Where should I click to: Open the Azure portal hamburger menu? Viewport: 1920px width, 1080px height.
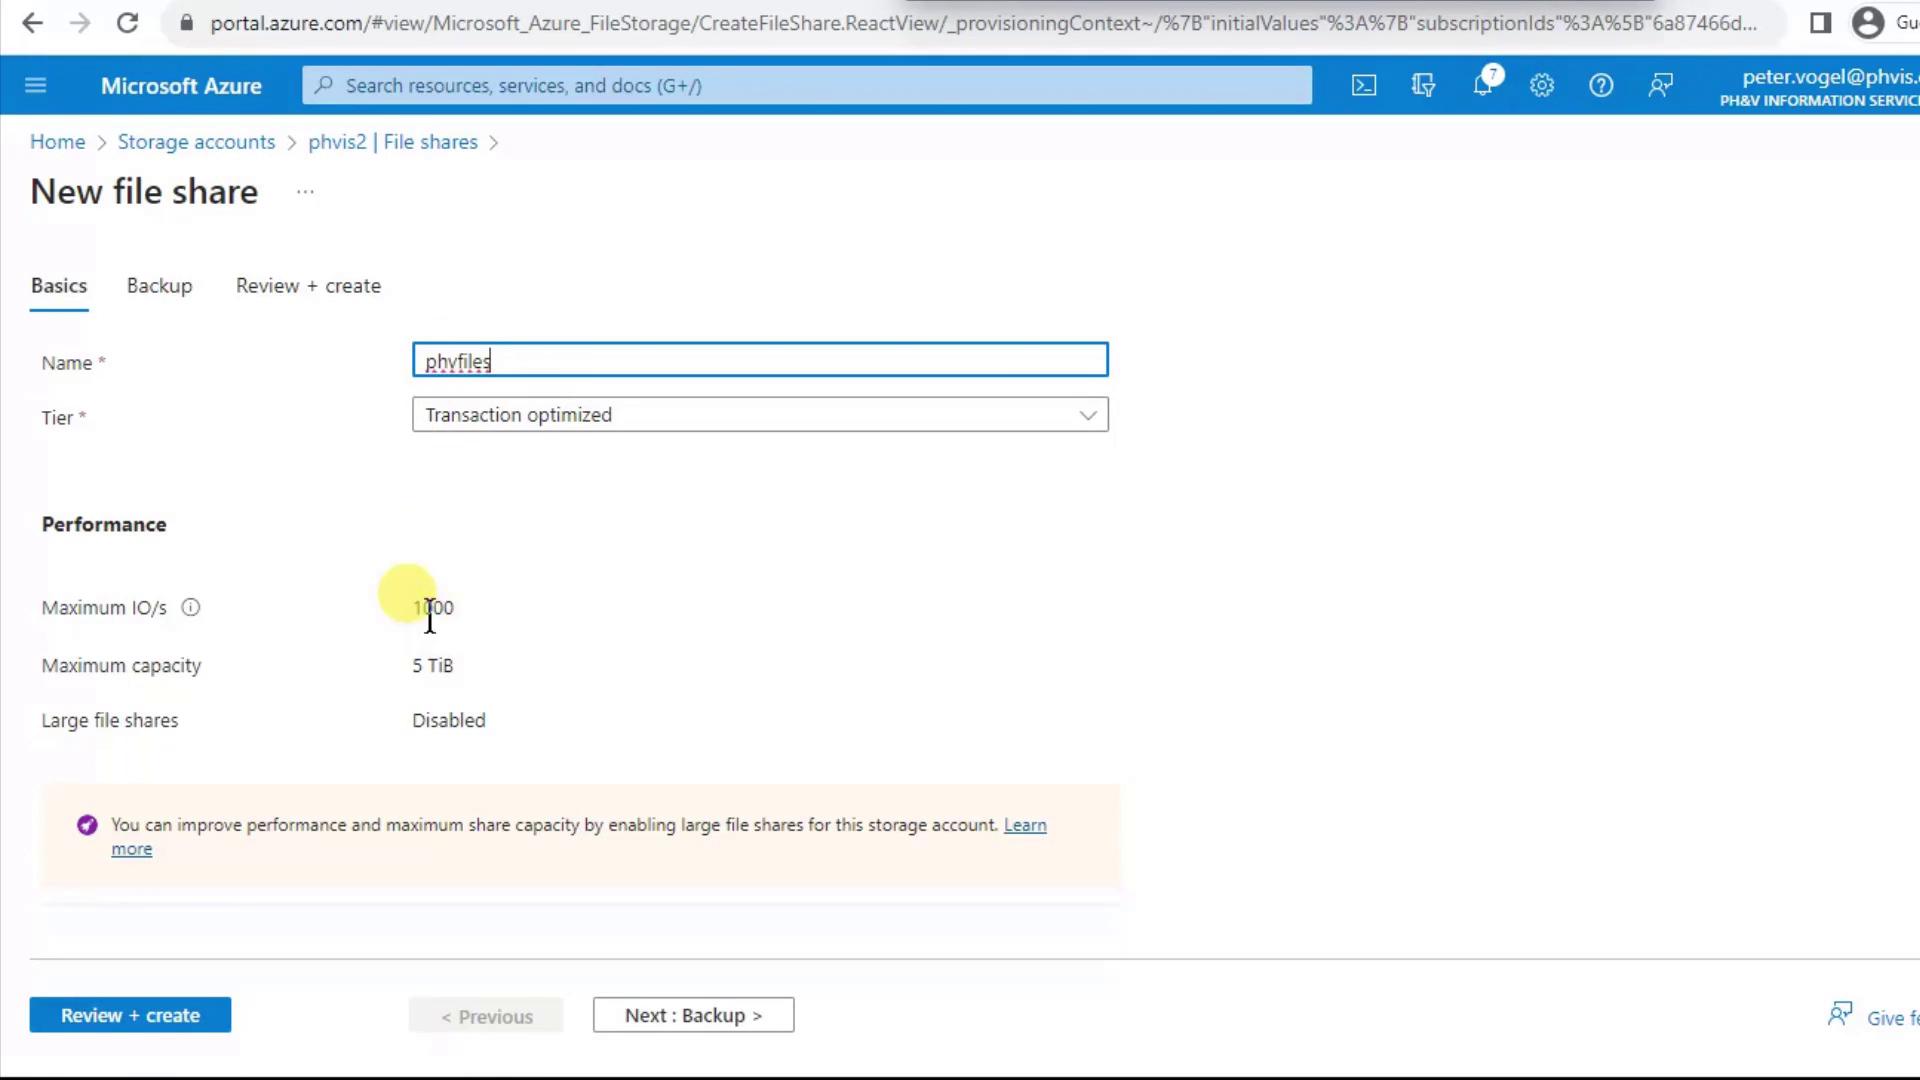pos(36,85)
